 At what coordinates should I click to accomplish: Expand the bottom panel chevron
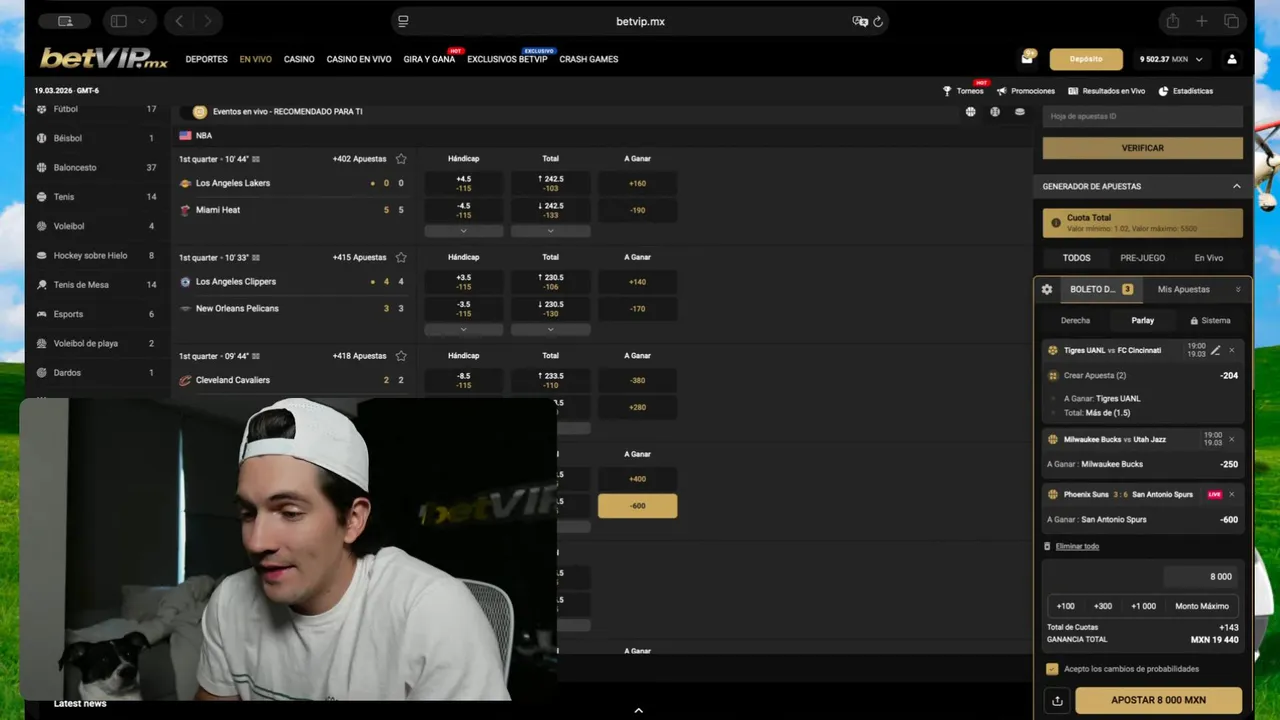639,711
